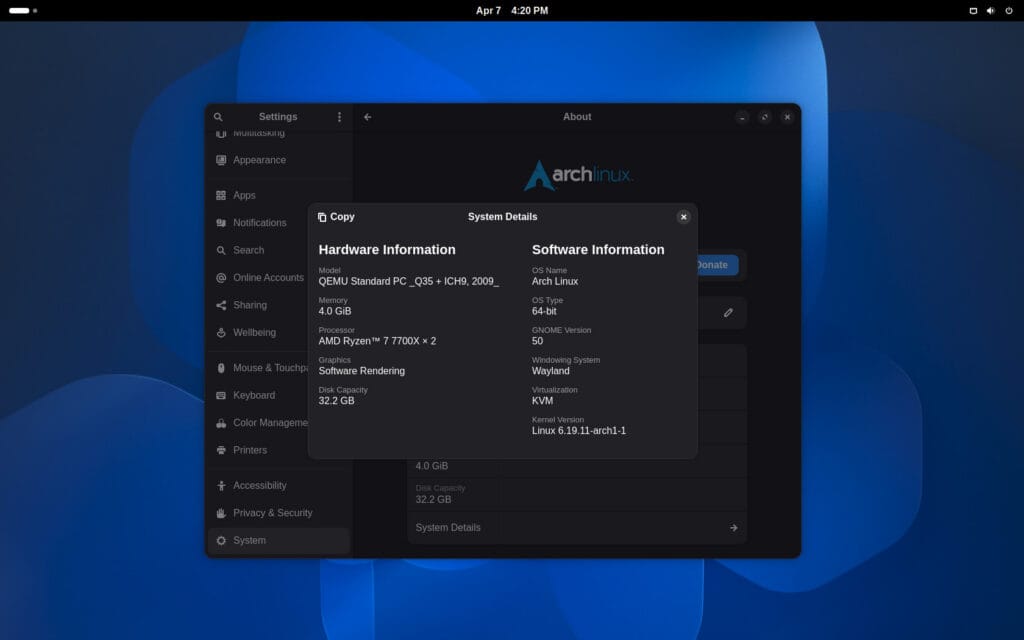
Task: Select the Appearance panel icon
Action: click(221, 159)
